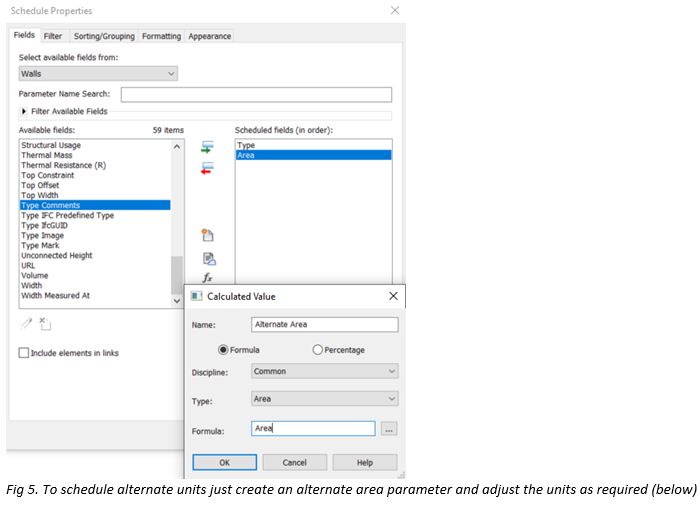Click the Help button
The image size is (700, 505).
coord(365,463)
